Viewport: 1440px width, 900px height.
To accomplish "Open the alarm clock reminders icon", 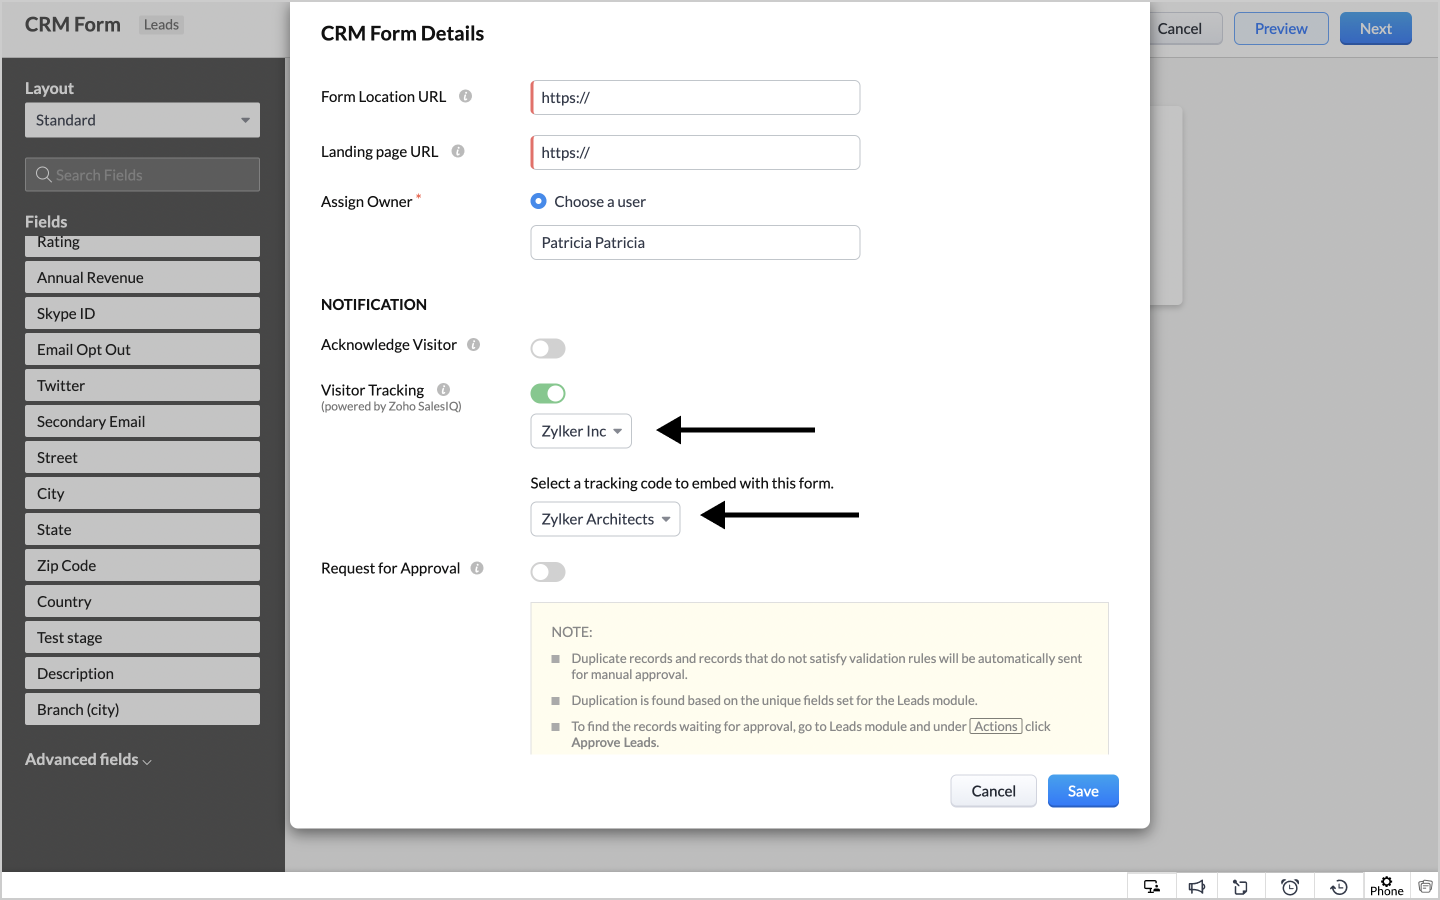I will [1290, 887].
